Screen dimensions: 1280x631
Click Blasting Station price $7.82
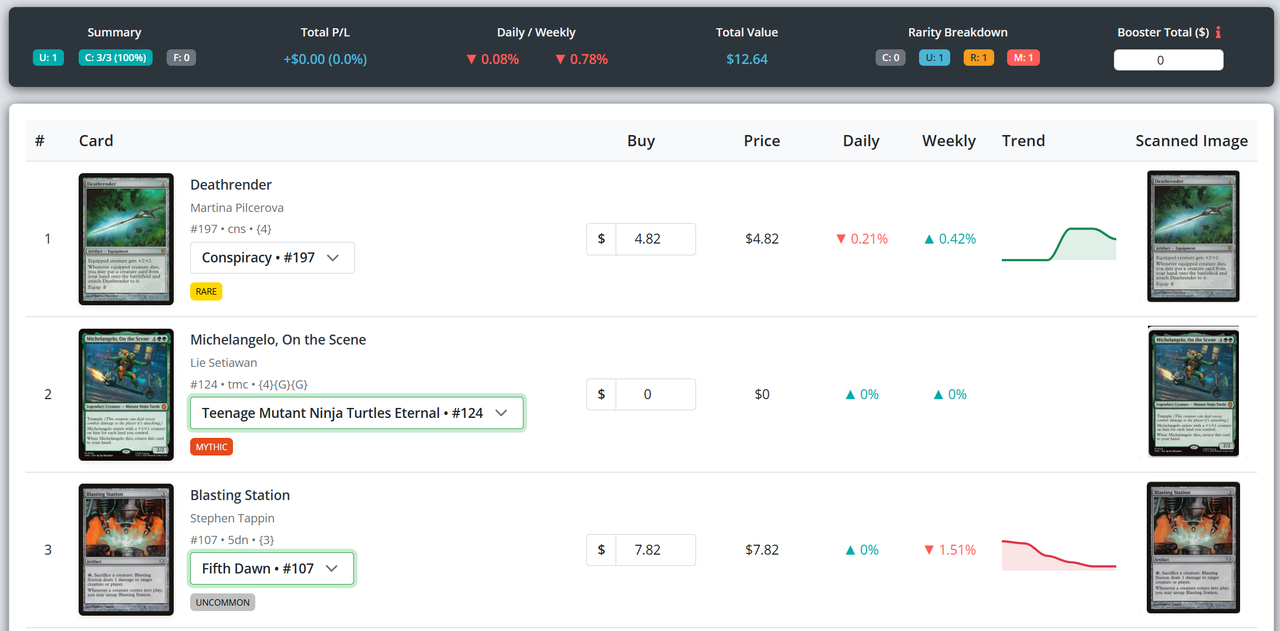(x=762, y=550)
